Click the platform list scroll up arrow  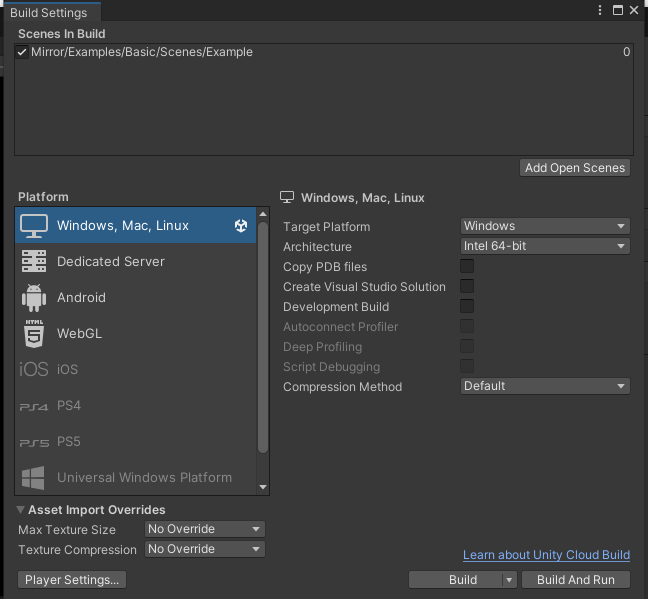point(263,214)
